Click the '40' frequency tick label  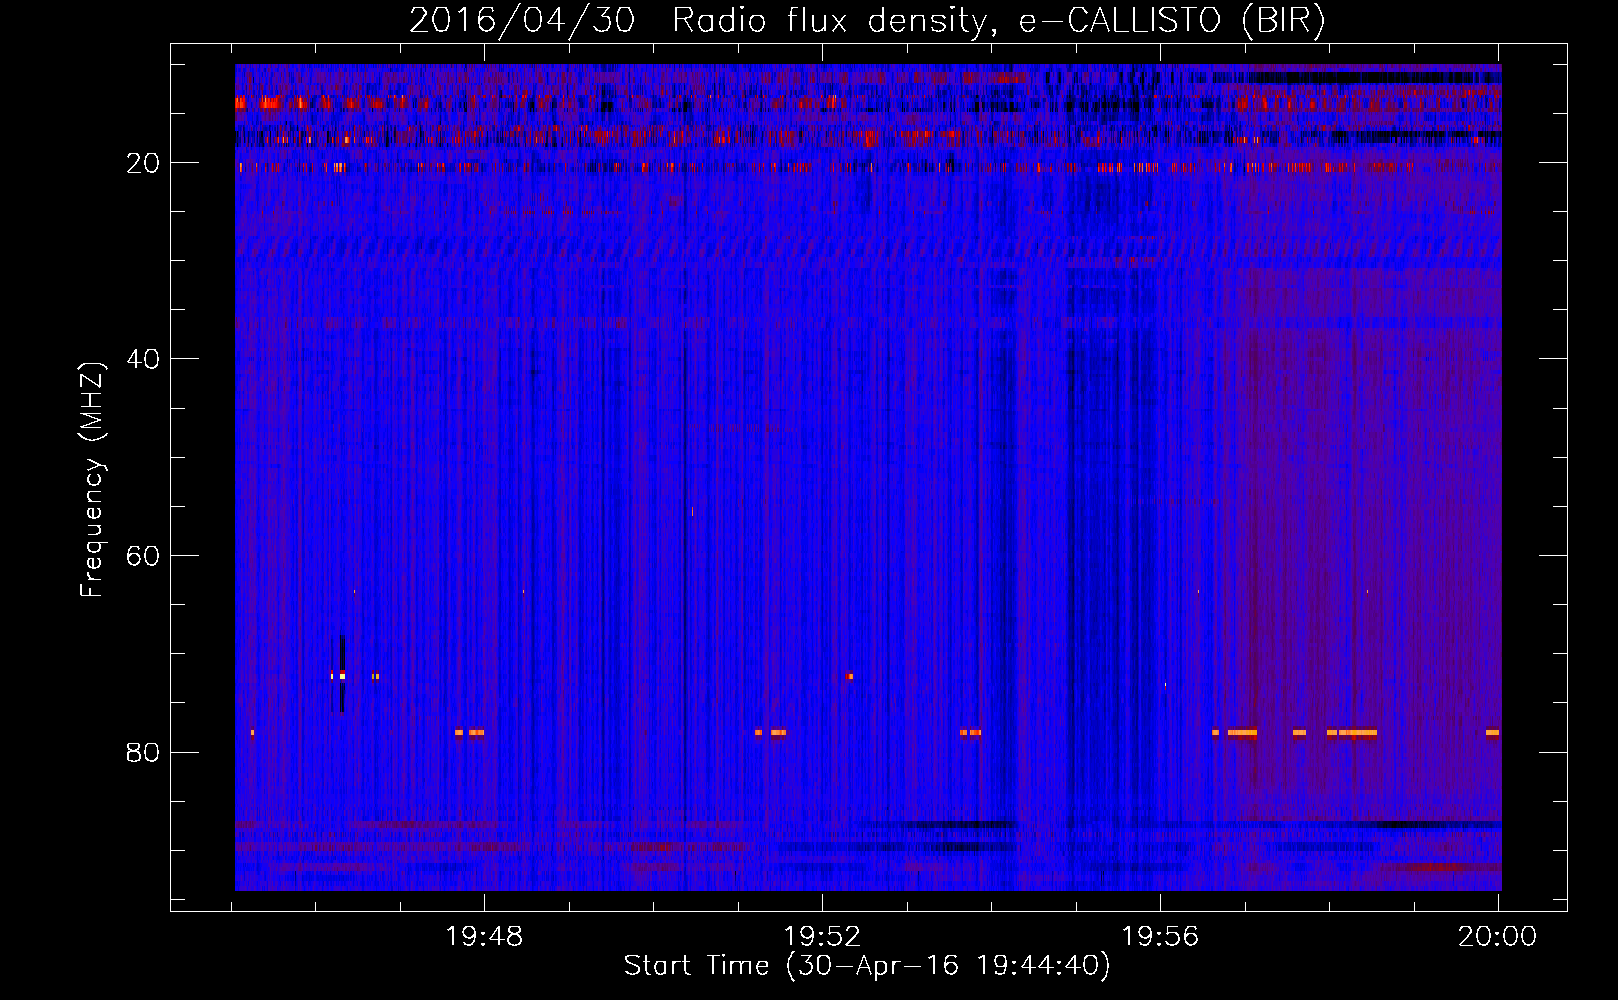coord(143,359)
